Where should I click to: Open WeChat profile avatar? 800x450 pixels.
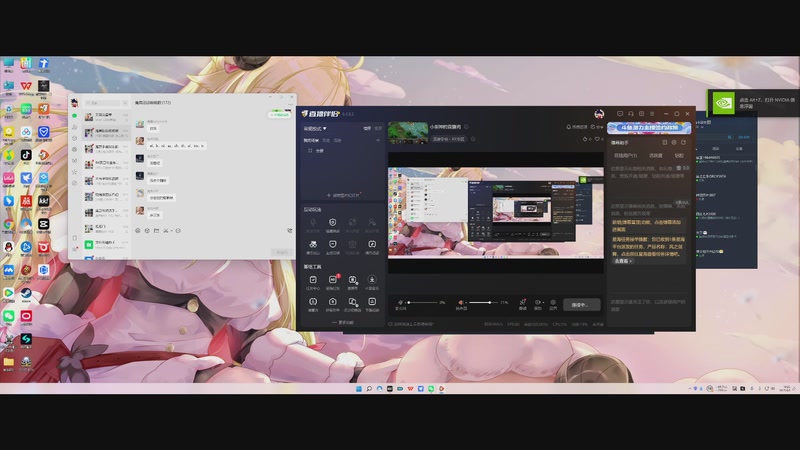coord(75,103)
